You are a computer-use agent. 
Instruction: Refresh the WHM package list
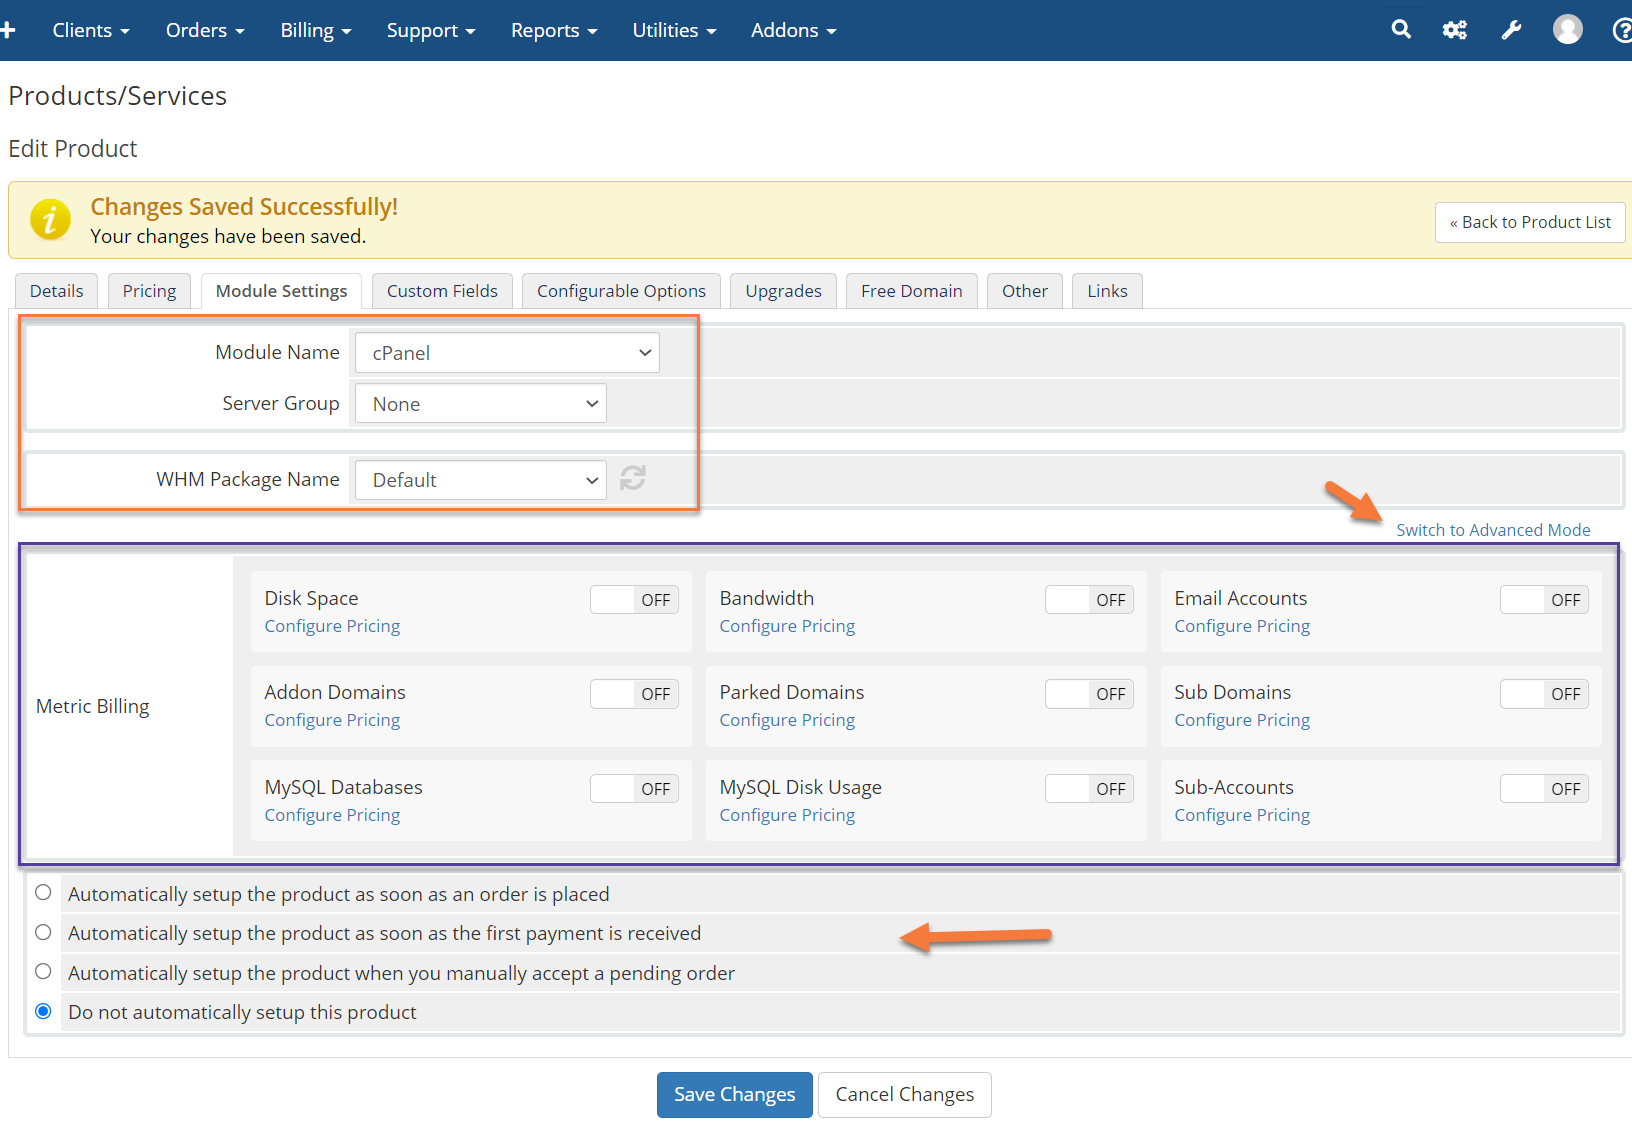pos(633,479)
